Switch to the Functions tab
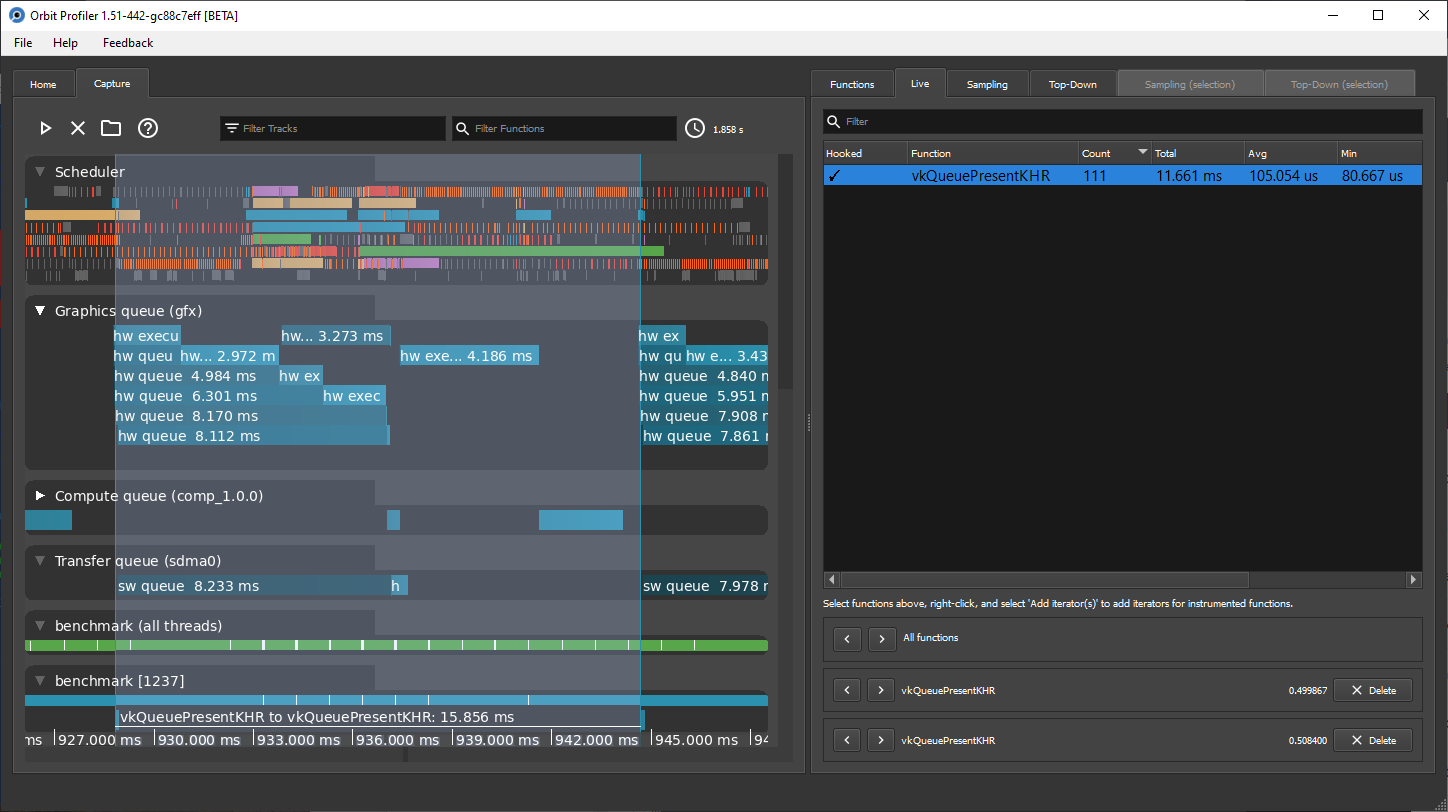 coord(852,84)
